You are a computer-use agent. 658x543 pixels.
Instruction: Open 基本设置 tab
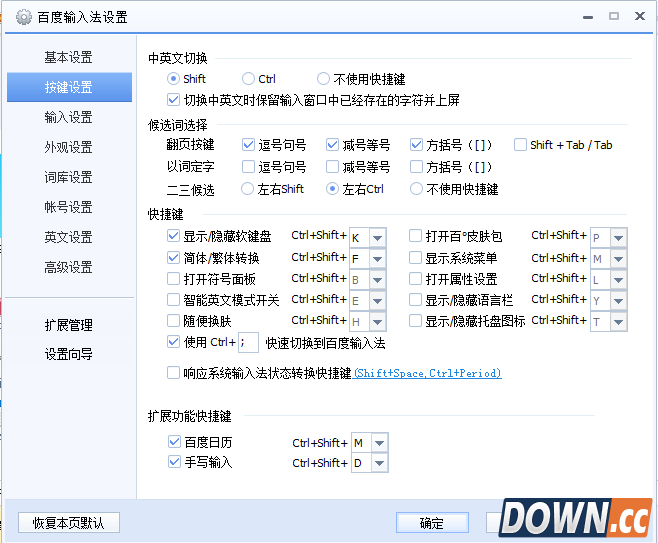[x=68, y=57]
